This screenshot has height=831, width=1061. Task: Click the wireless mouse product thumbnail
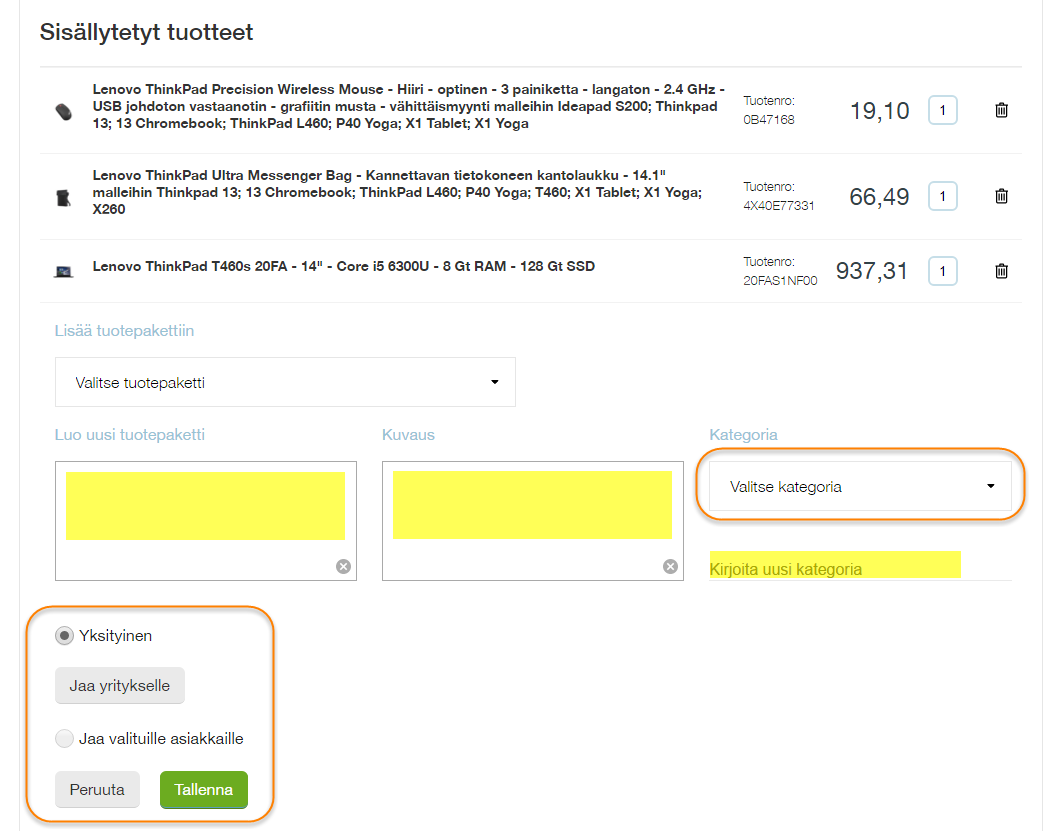(63, 111)
